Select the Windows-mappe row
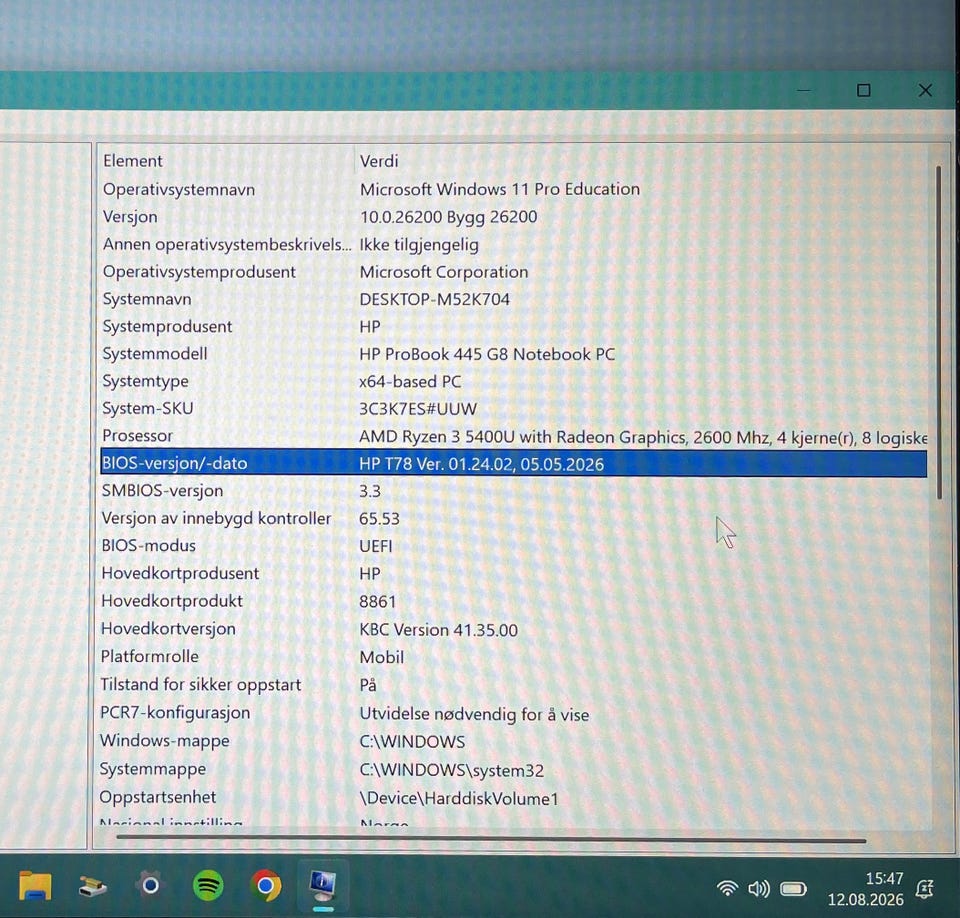960x918 pixels. coord(514,741)
